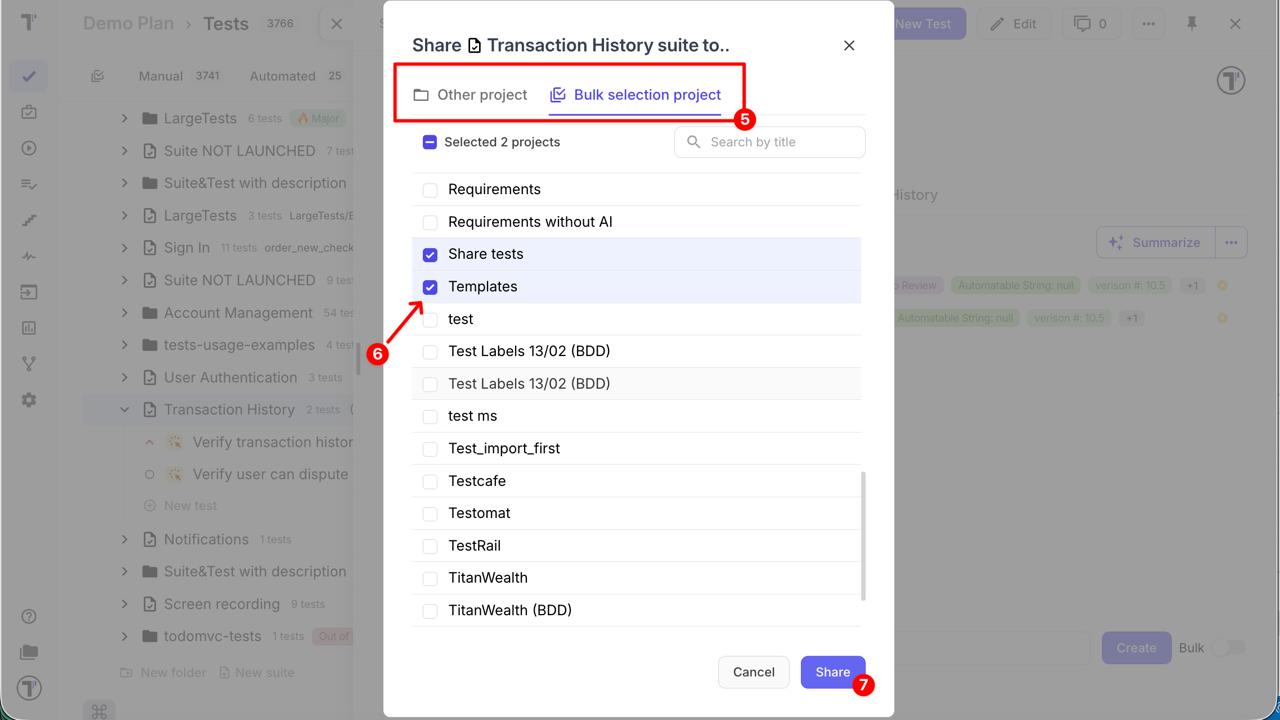
Task: Click the pin icon in top bar
Action: [1192, 24]
